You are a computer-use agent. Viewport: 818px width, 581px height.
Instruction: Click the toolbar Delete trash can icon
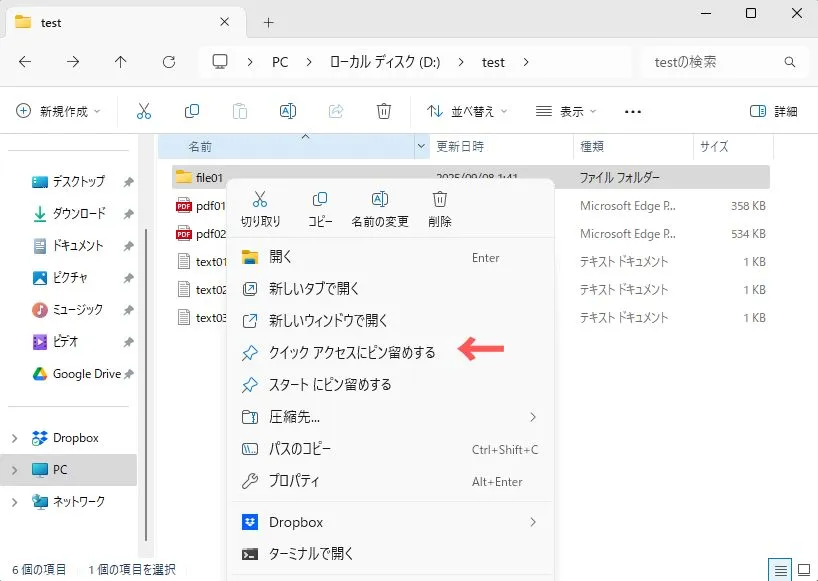[384, 111]
